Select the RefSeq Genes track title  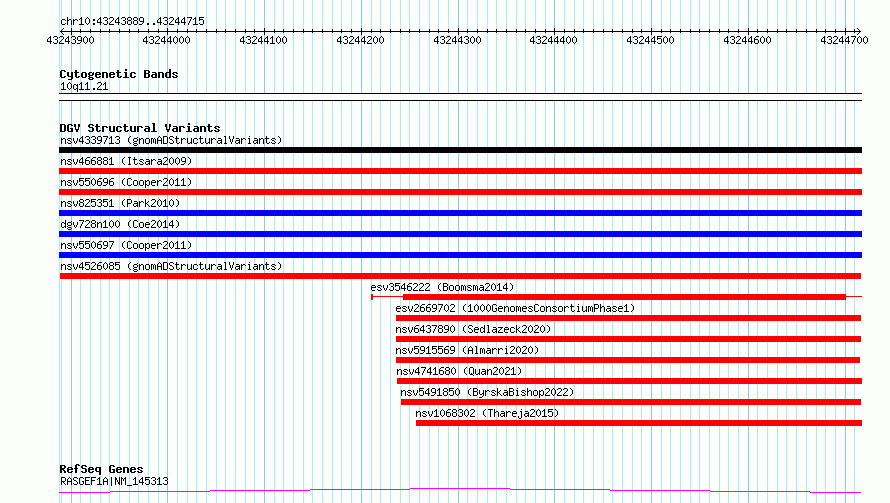coord(101,469)
